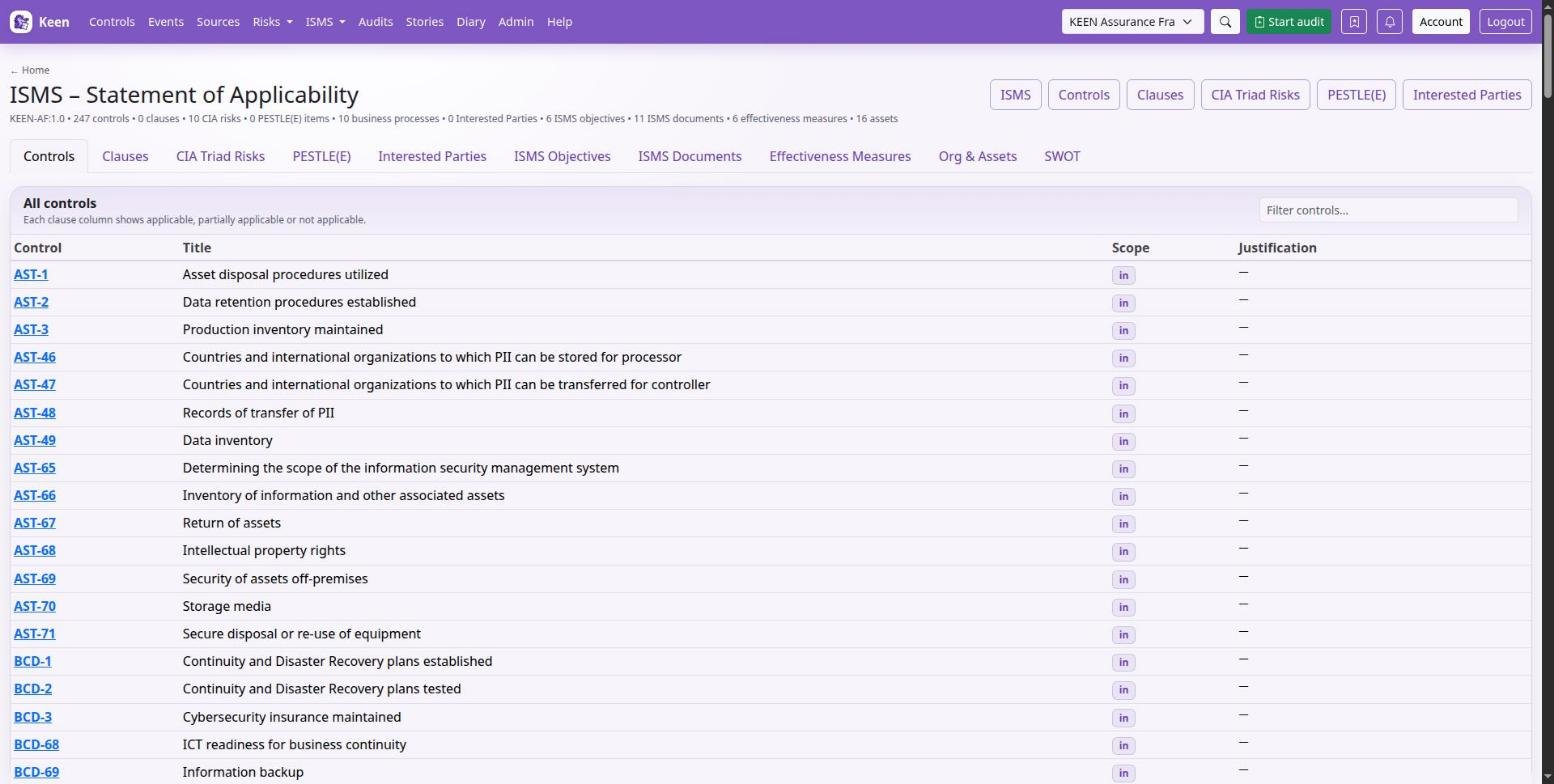Screen dimensions: 1554x784
Task: Go back via the Home breadcrumb
Action: [x=30, y=70]
